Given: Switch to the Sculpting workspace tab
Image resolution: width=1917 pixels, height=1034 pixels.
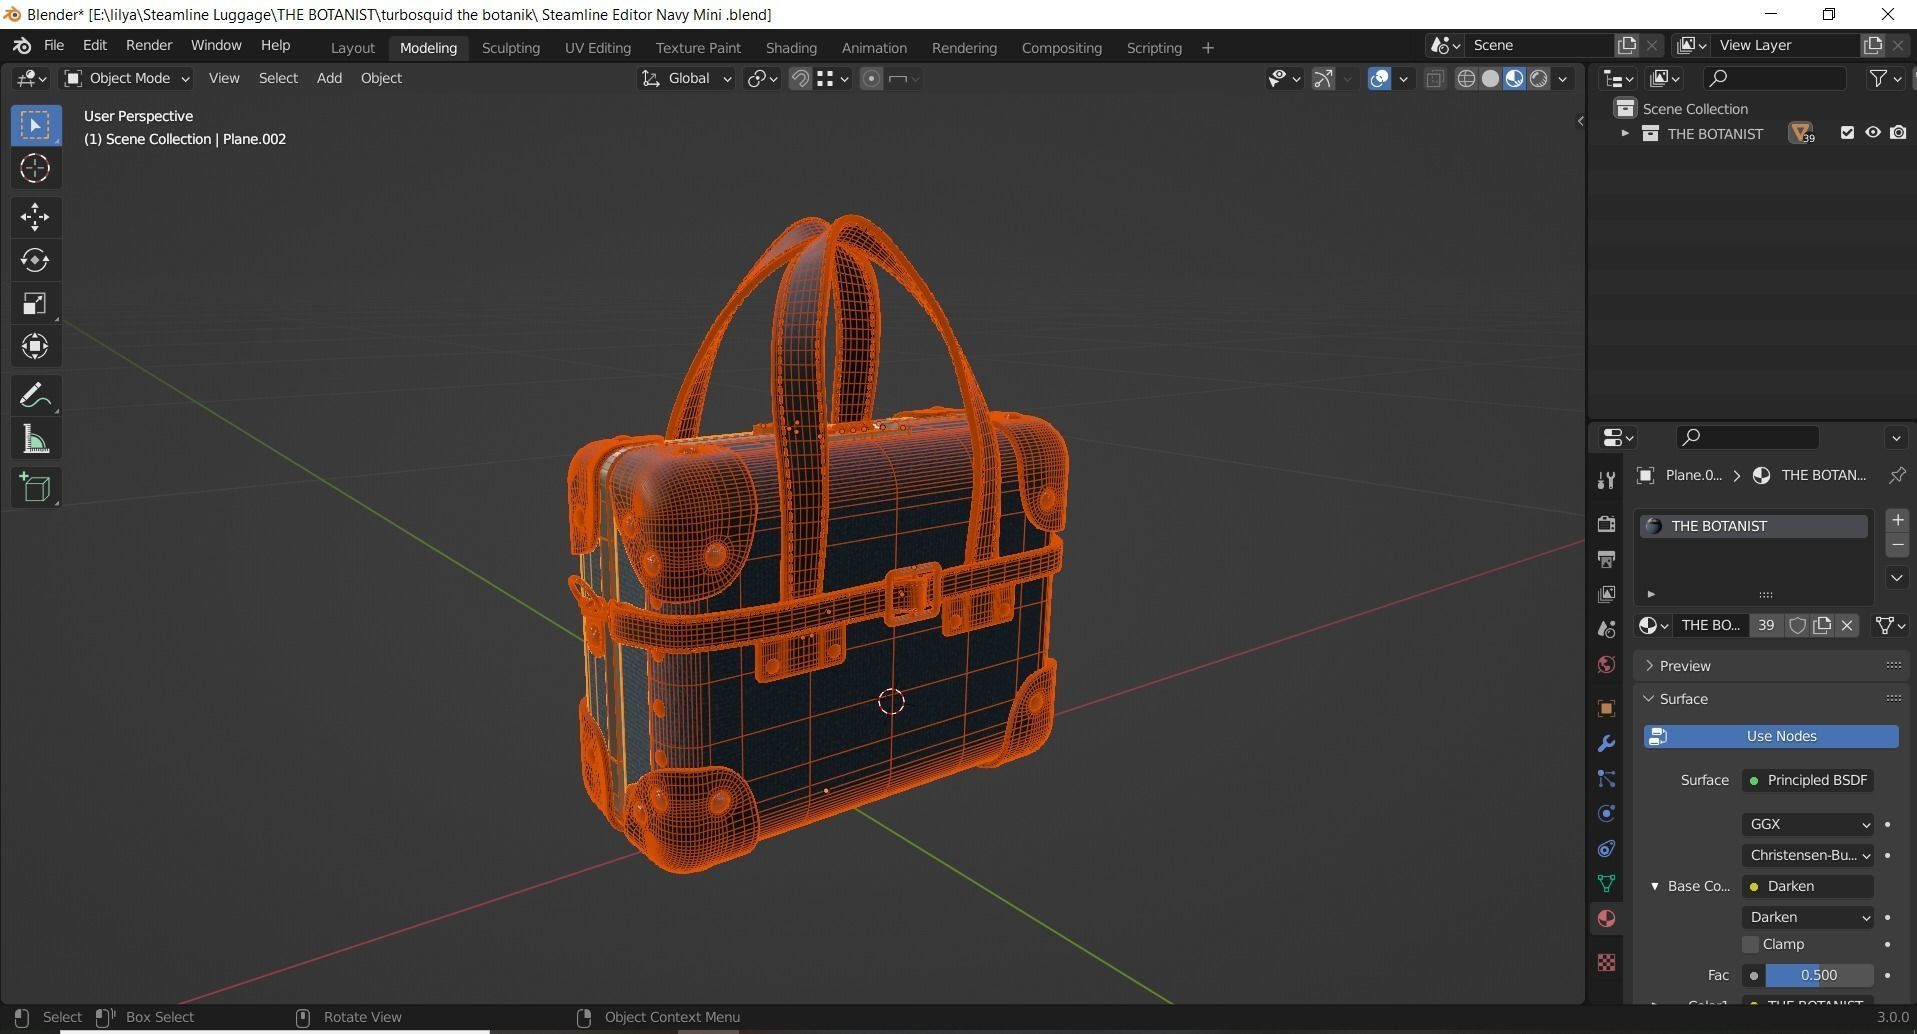Looking at the screenshot, I should [510, 48].
